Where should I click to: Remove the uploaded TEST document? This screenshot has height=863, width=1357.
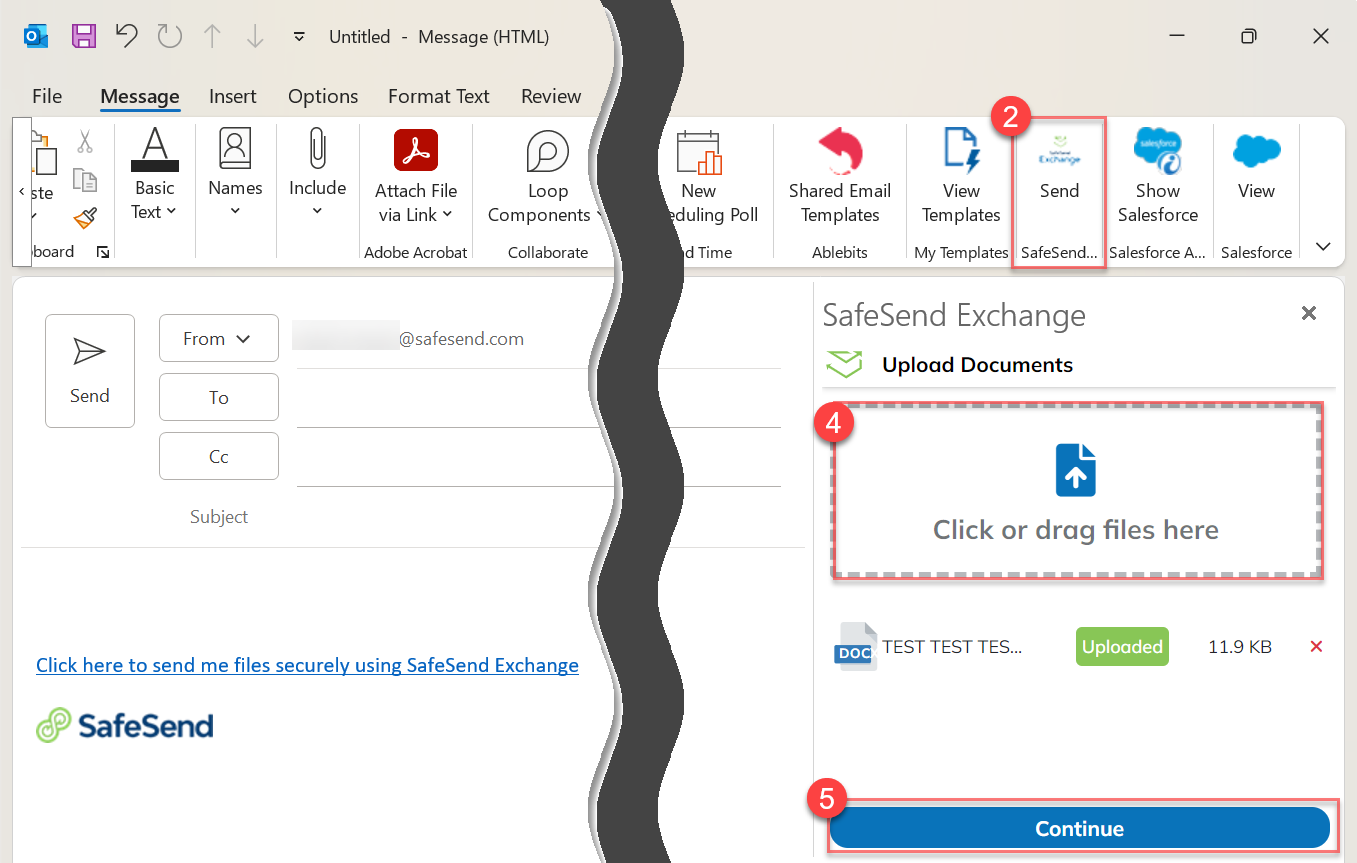(1316, 646)
